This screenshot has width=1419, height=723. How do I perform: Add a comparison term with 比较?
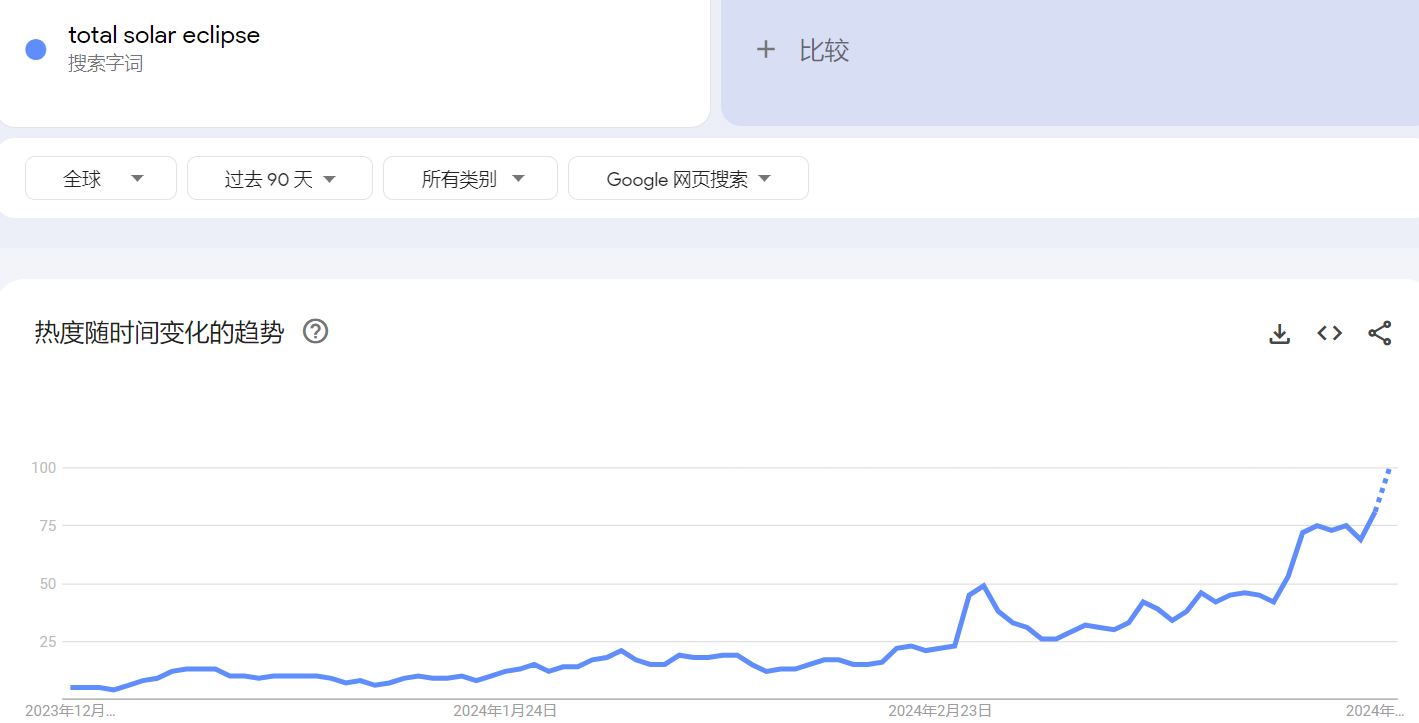pos(824,50)
